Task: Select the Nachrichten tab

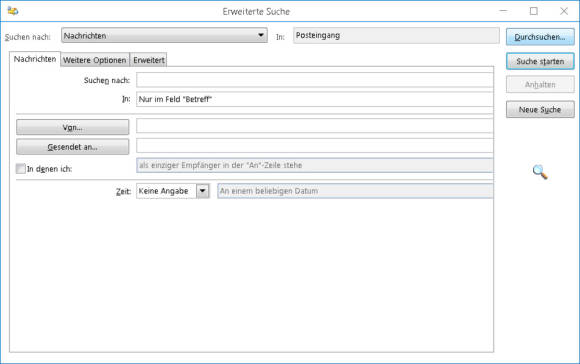Action: click(35, 59)
